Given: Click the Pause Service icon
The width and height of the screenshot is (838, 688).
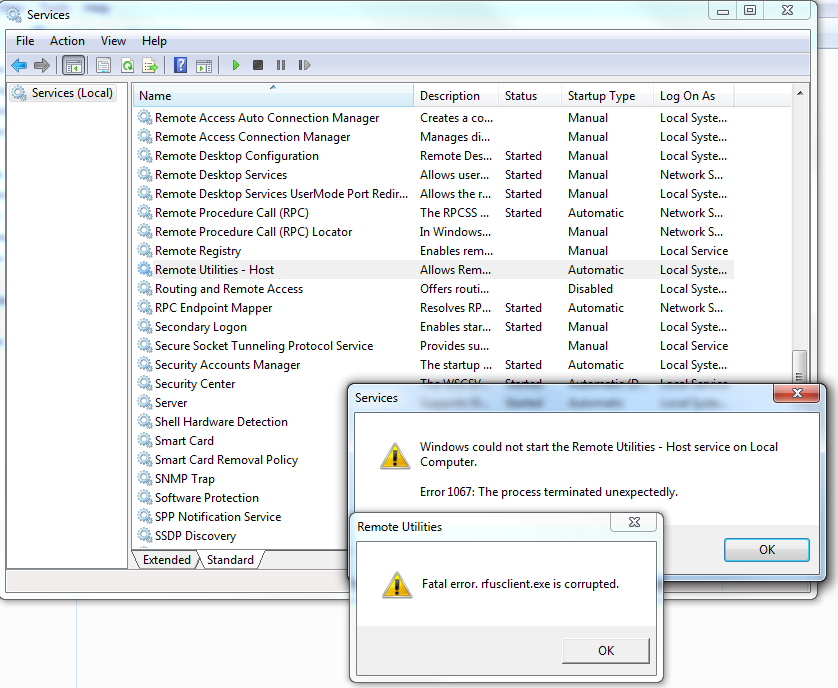Looking at the screenshot, I should [x=281, y=65].
